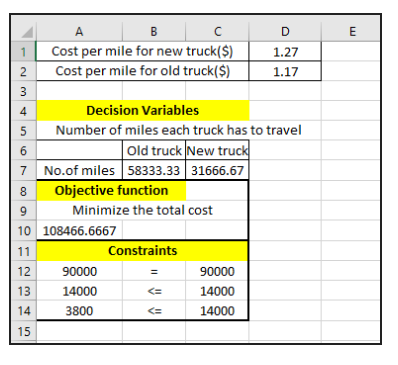Select empty cell B10 next to total cost
398x365 pixels.
point(154,231)
